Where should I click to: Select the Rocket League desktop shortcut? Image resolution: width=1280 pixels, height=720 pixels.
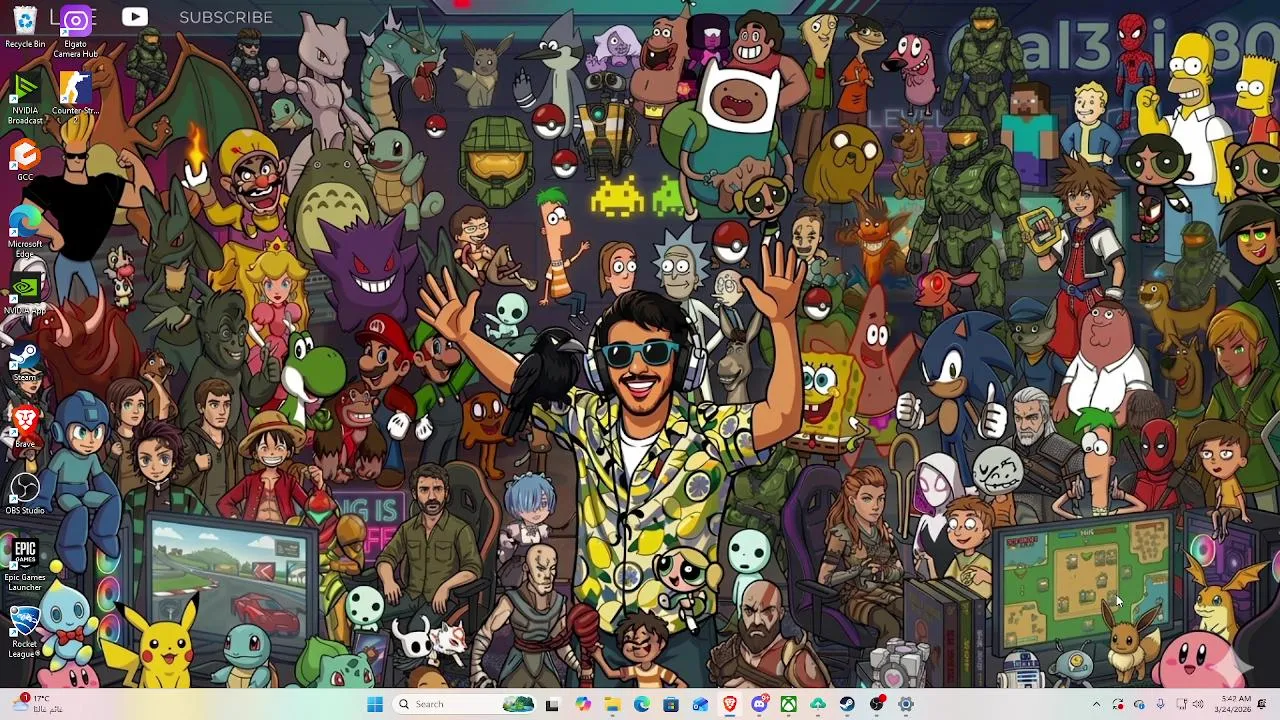click(x=25, y=632)
